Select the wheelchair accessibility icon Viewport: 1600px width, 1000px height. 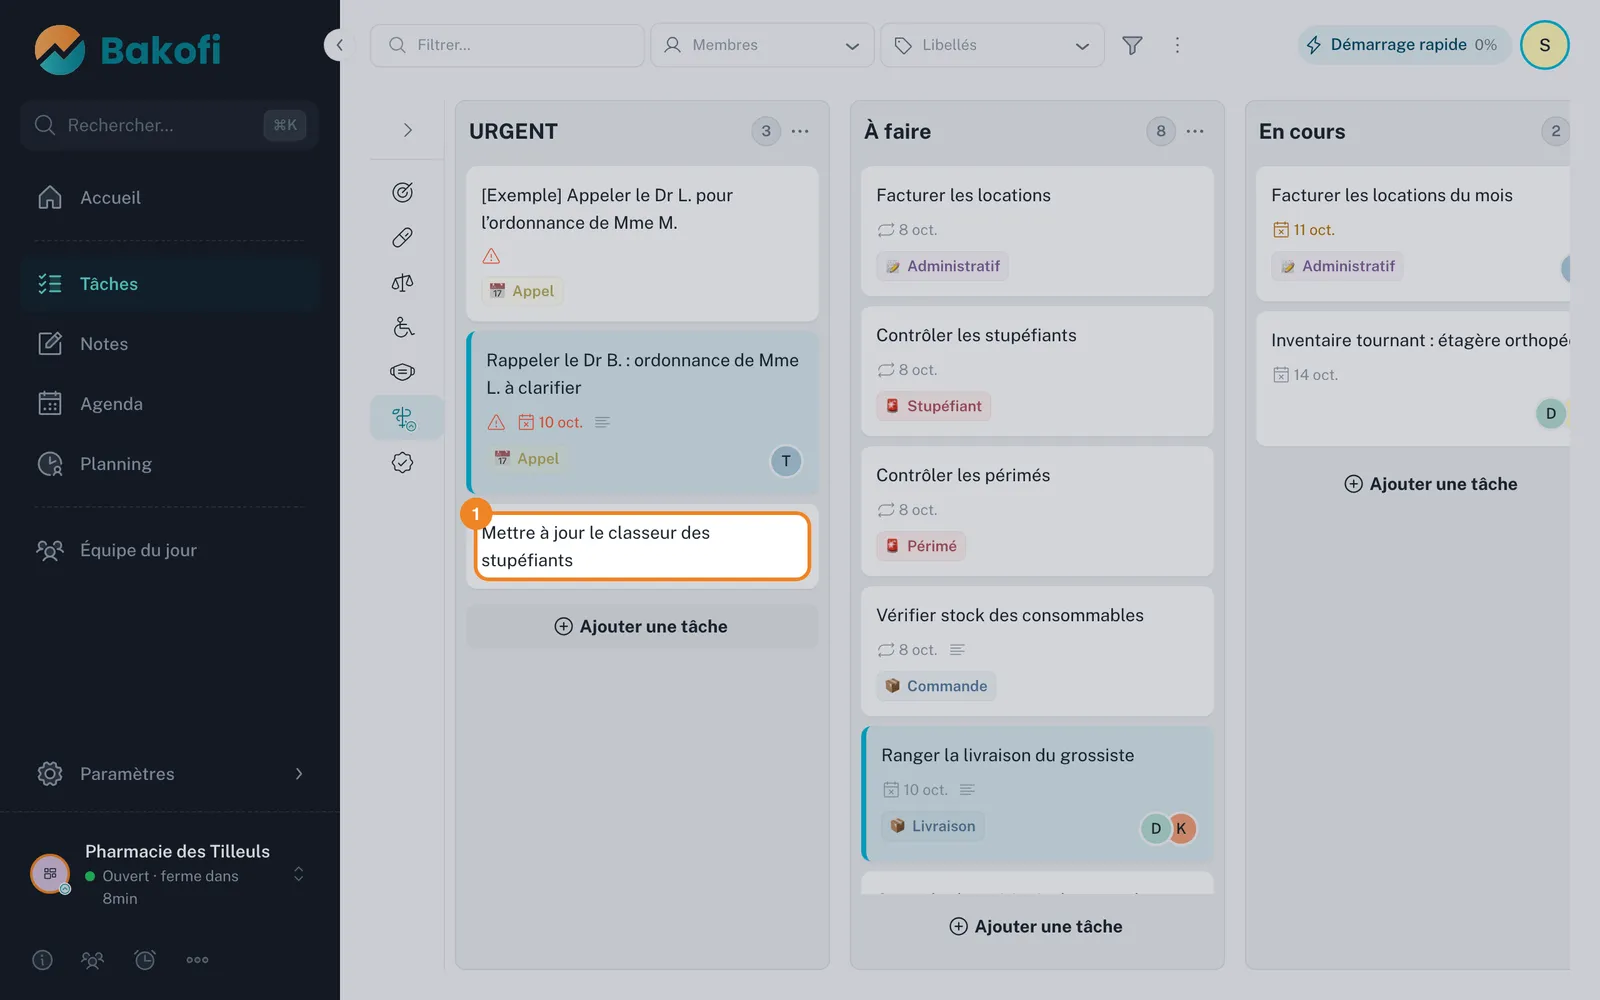pos(403,327)
